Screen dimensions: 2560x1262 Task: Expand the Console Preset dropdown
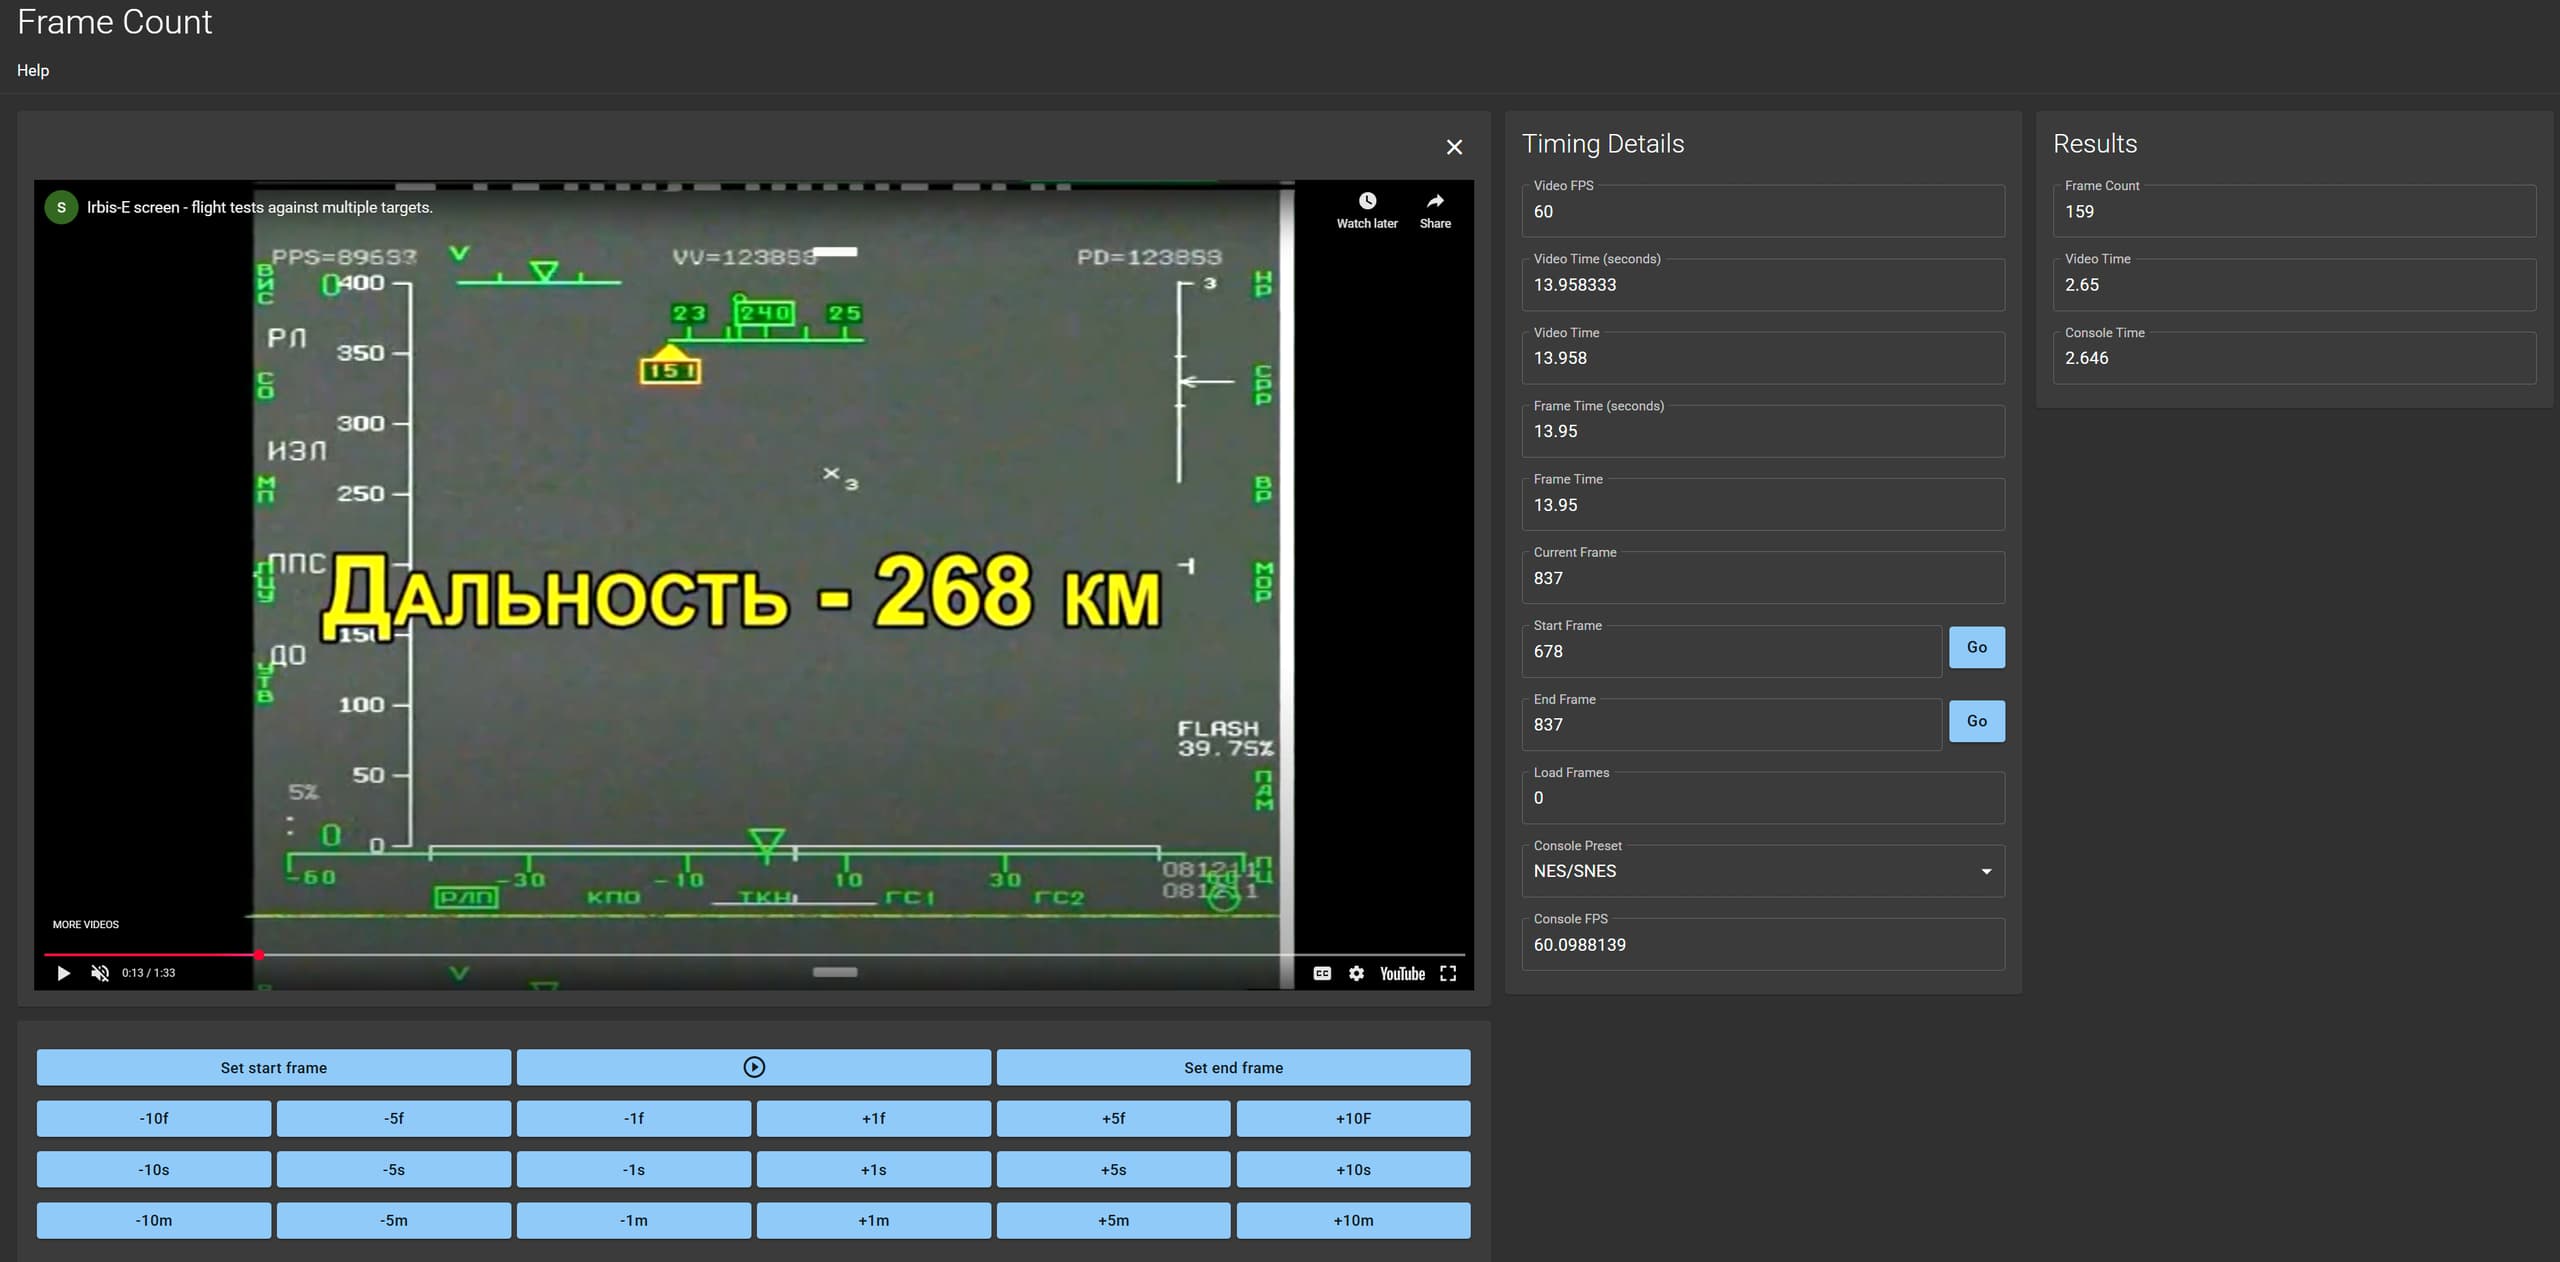click(x=1762, y=871)
